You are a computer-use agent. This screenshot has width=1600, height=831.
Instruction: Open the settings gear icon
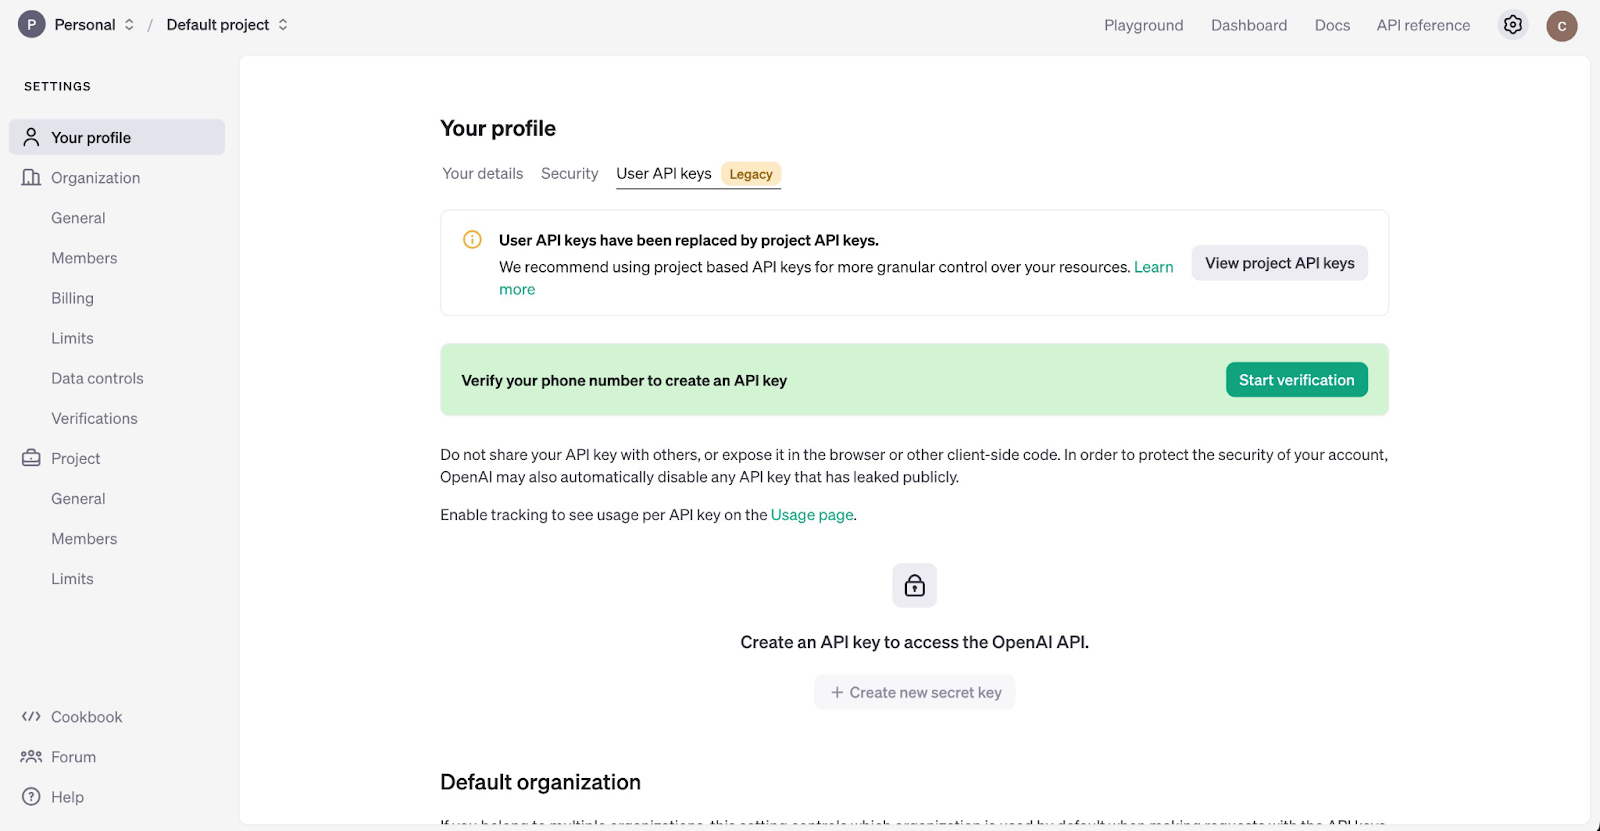tap(1513, 25)
